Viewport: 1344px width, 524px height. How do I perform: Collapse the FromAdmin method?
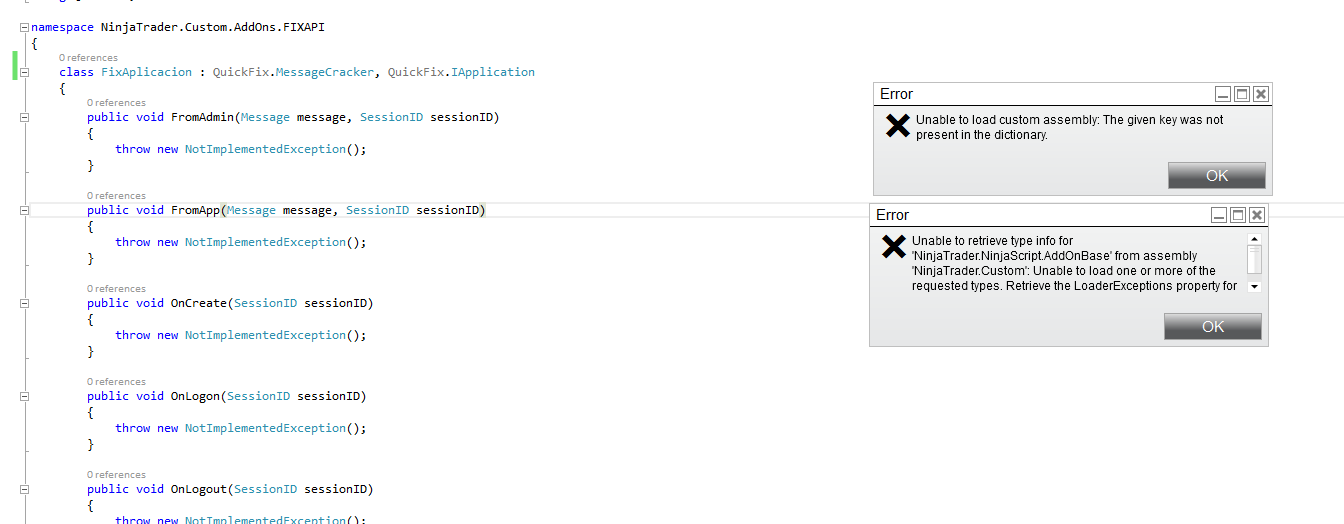pos(24,117)
